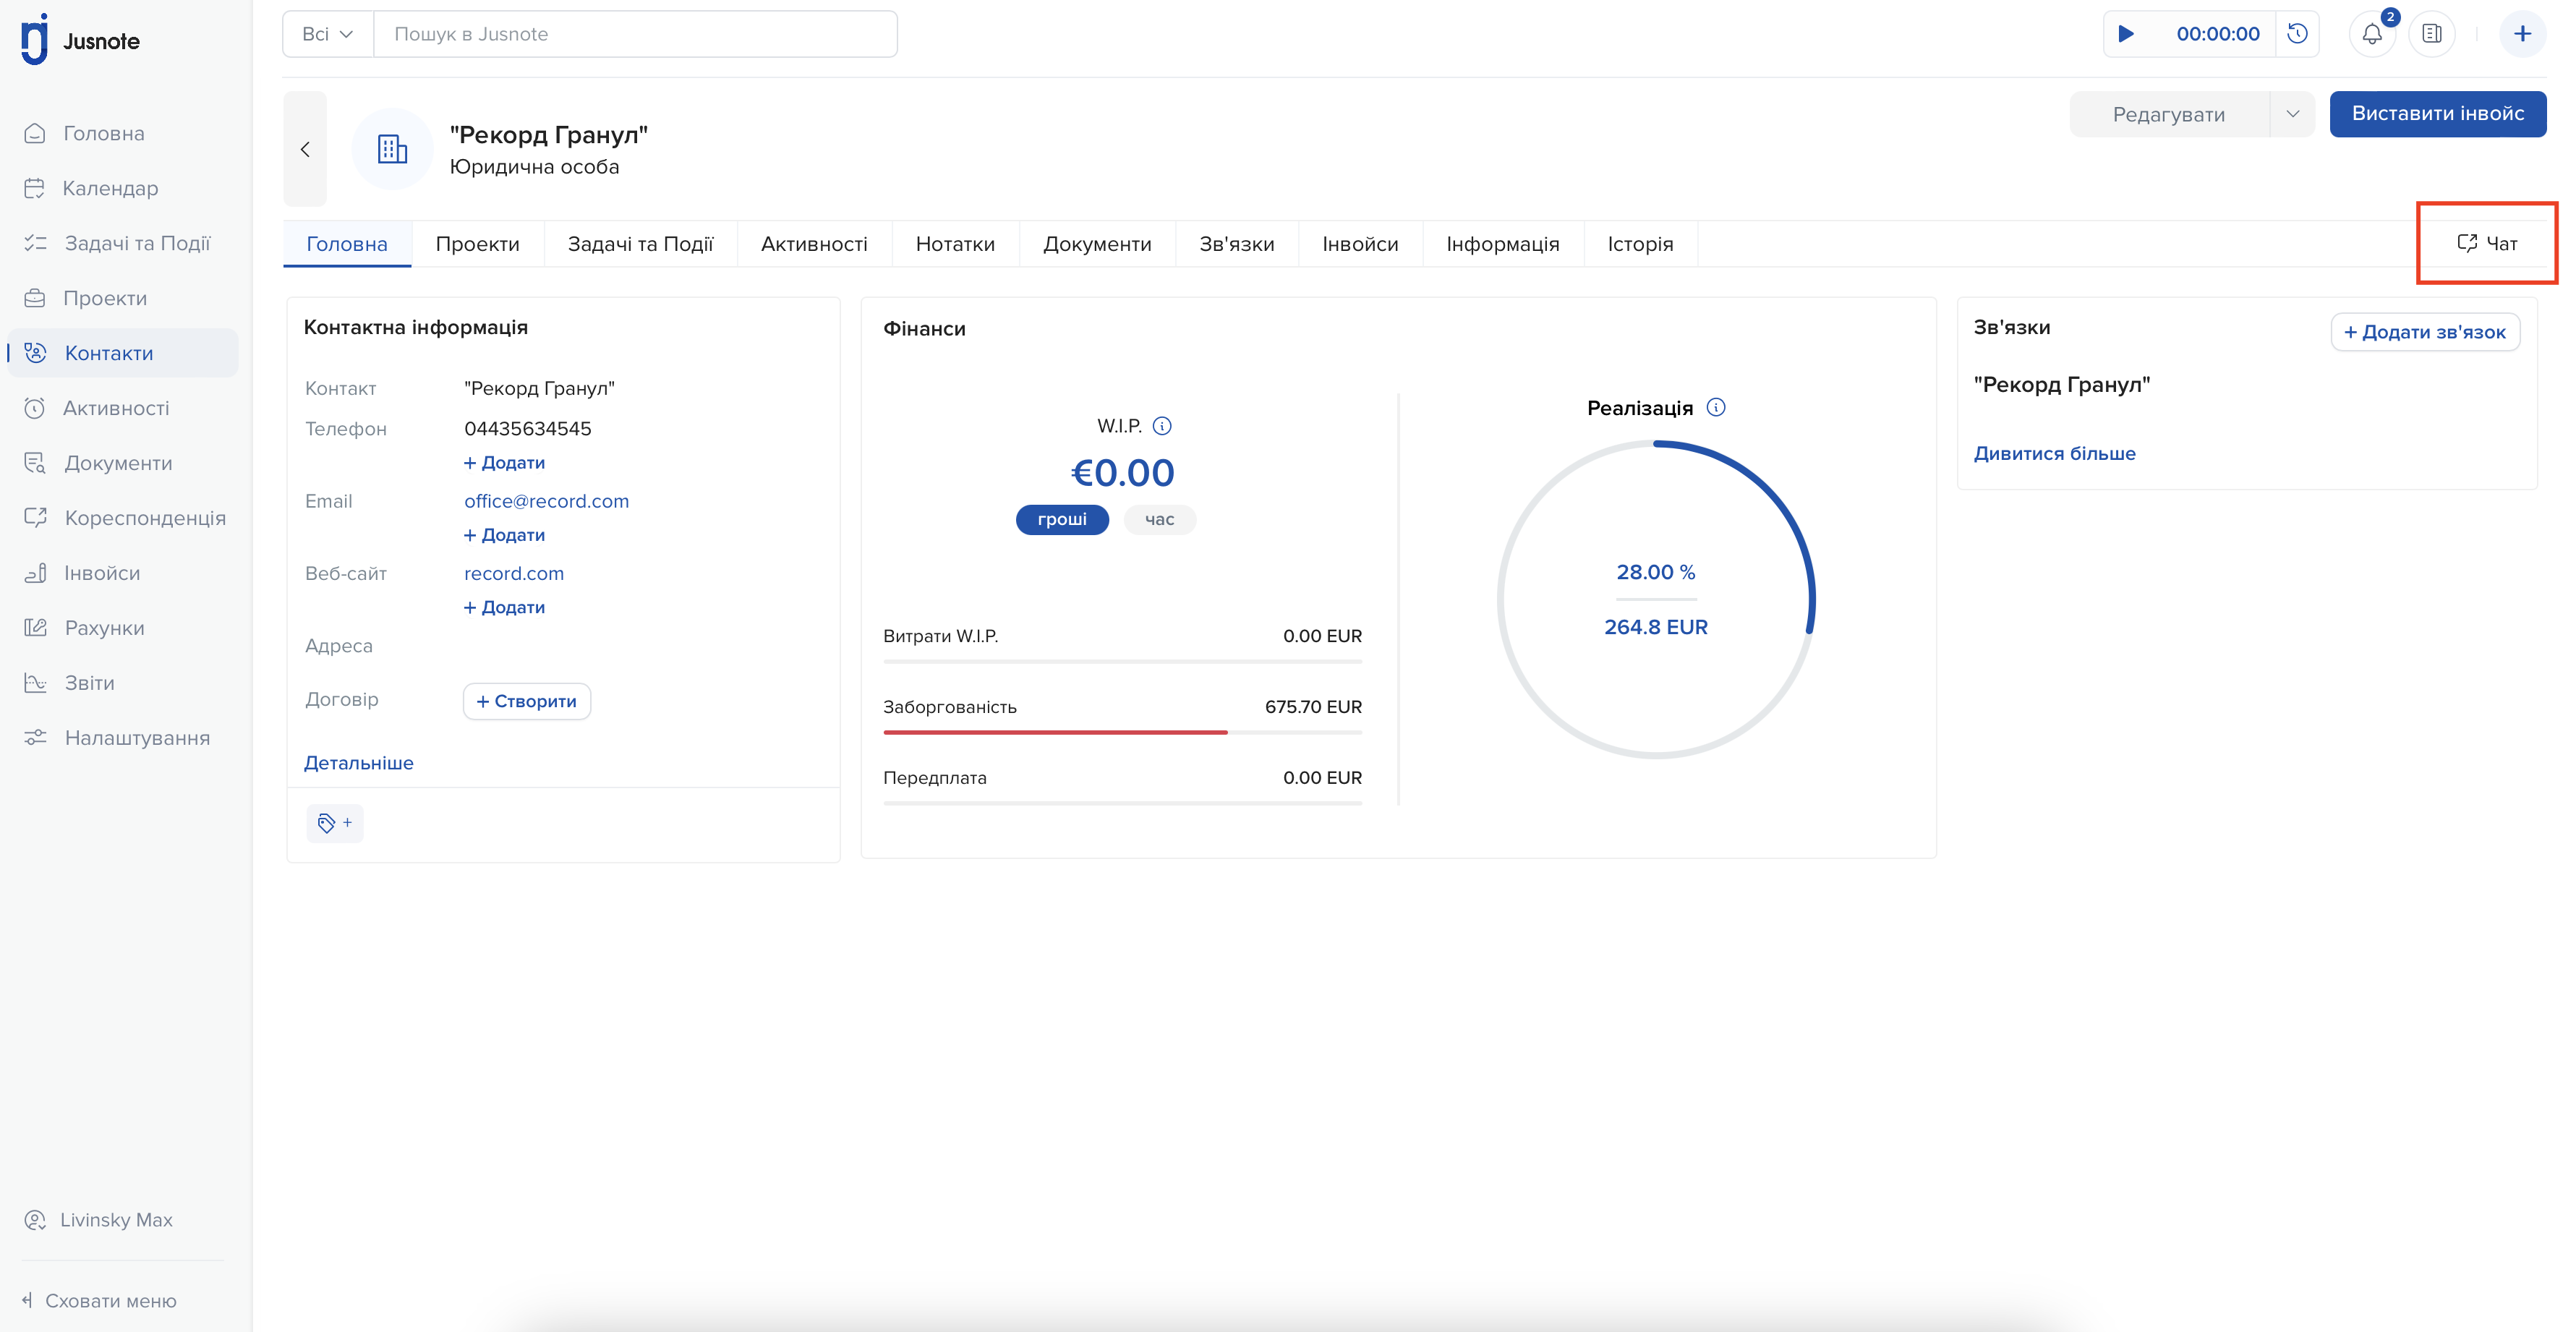Switch W.I.P. to час
Image resolution: width=2576 pixels, height=1332 pixels.
(x=1159, y=519)
